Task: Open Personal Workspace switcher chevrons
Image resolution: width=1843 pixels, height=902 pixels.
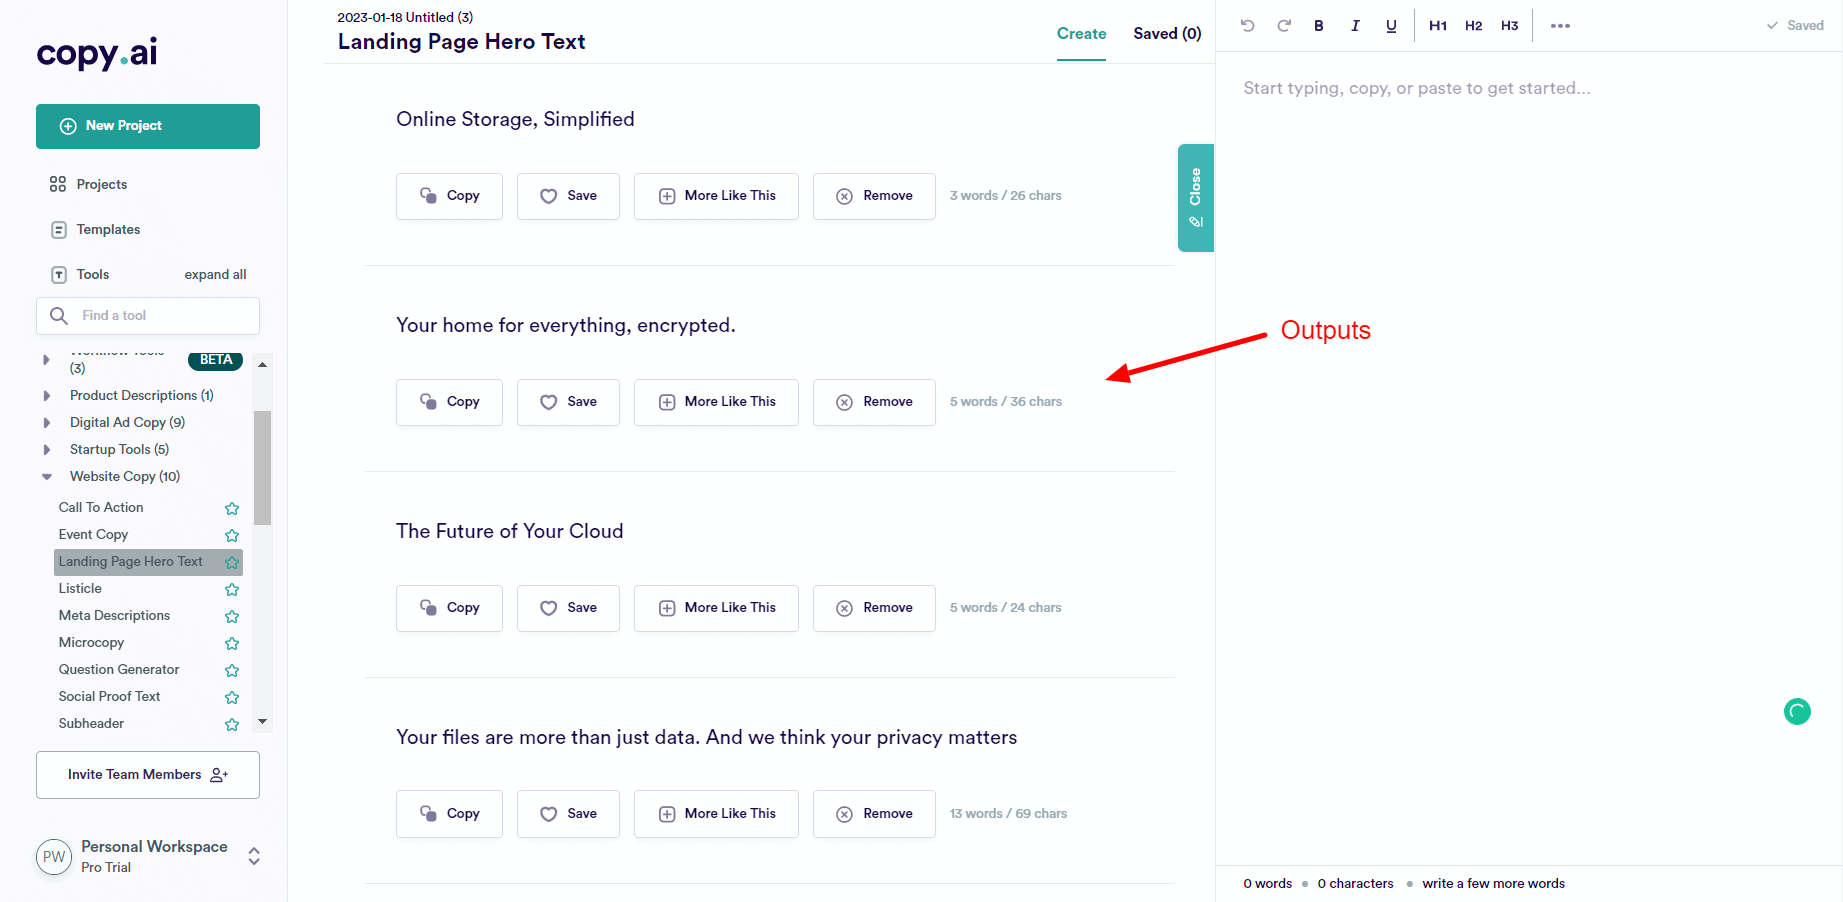Action: pos(254,856)
